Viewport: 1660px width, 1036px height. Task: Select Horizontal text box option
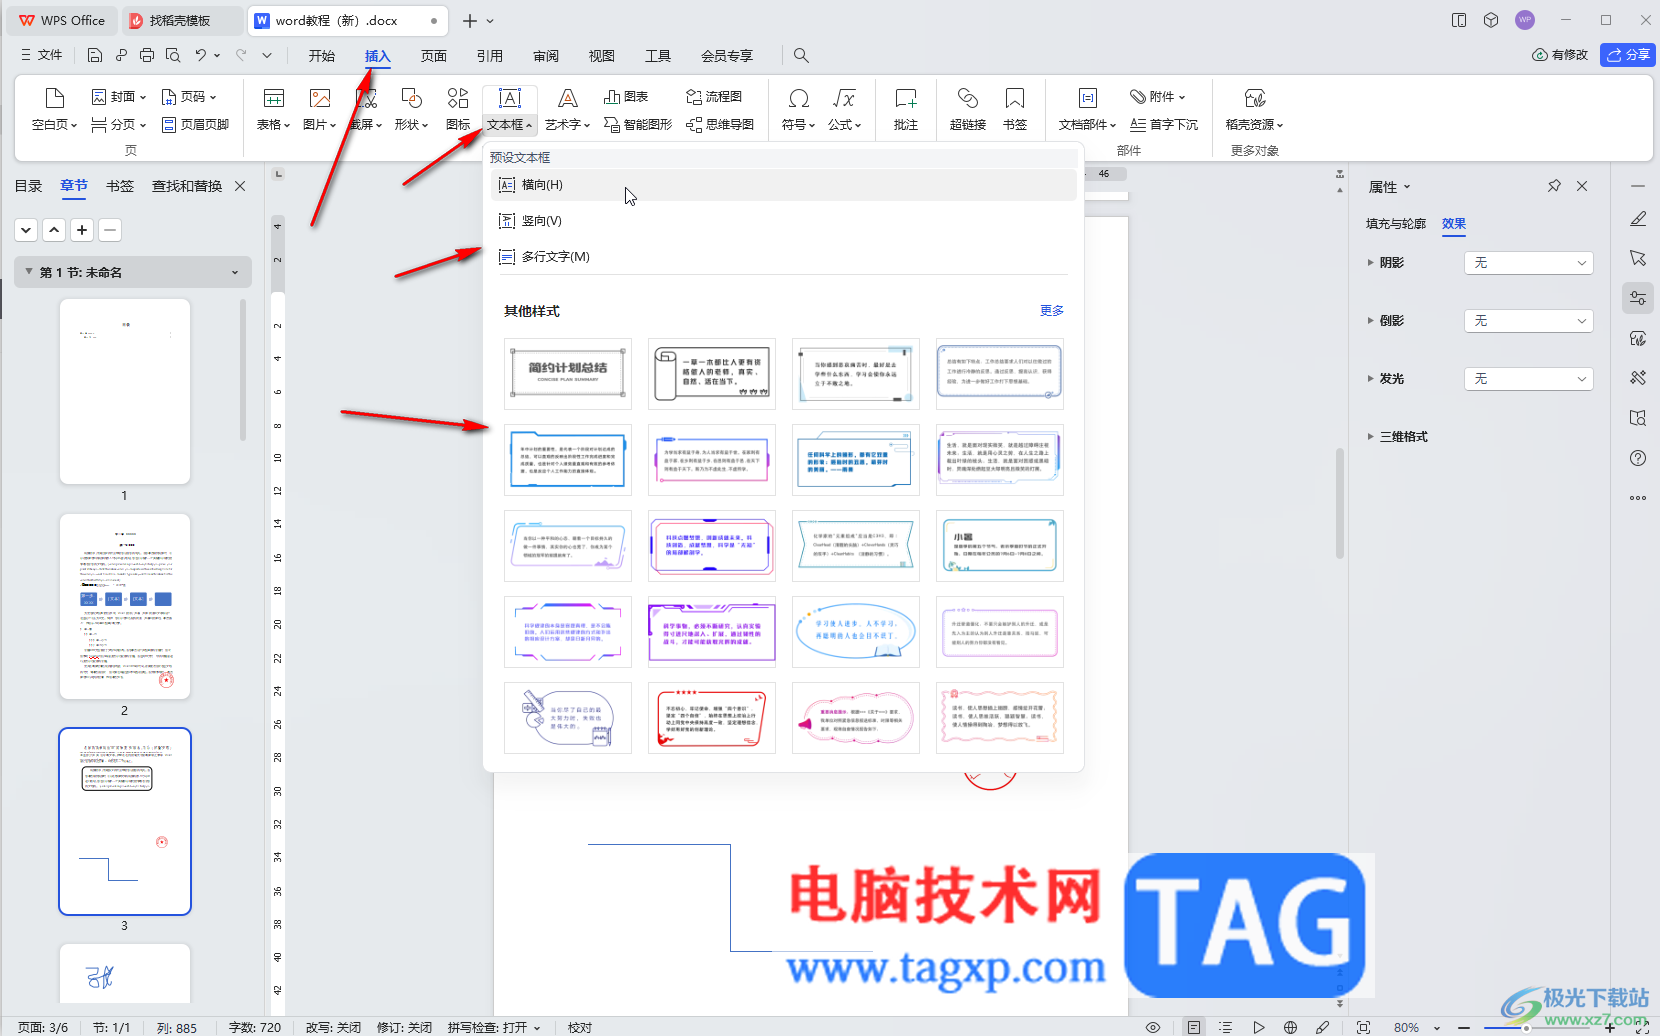(x=785, y=185)
